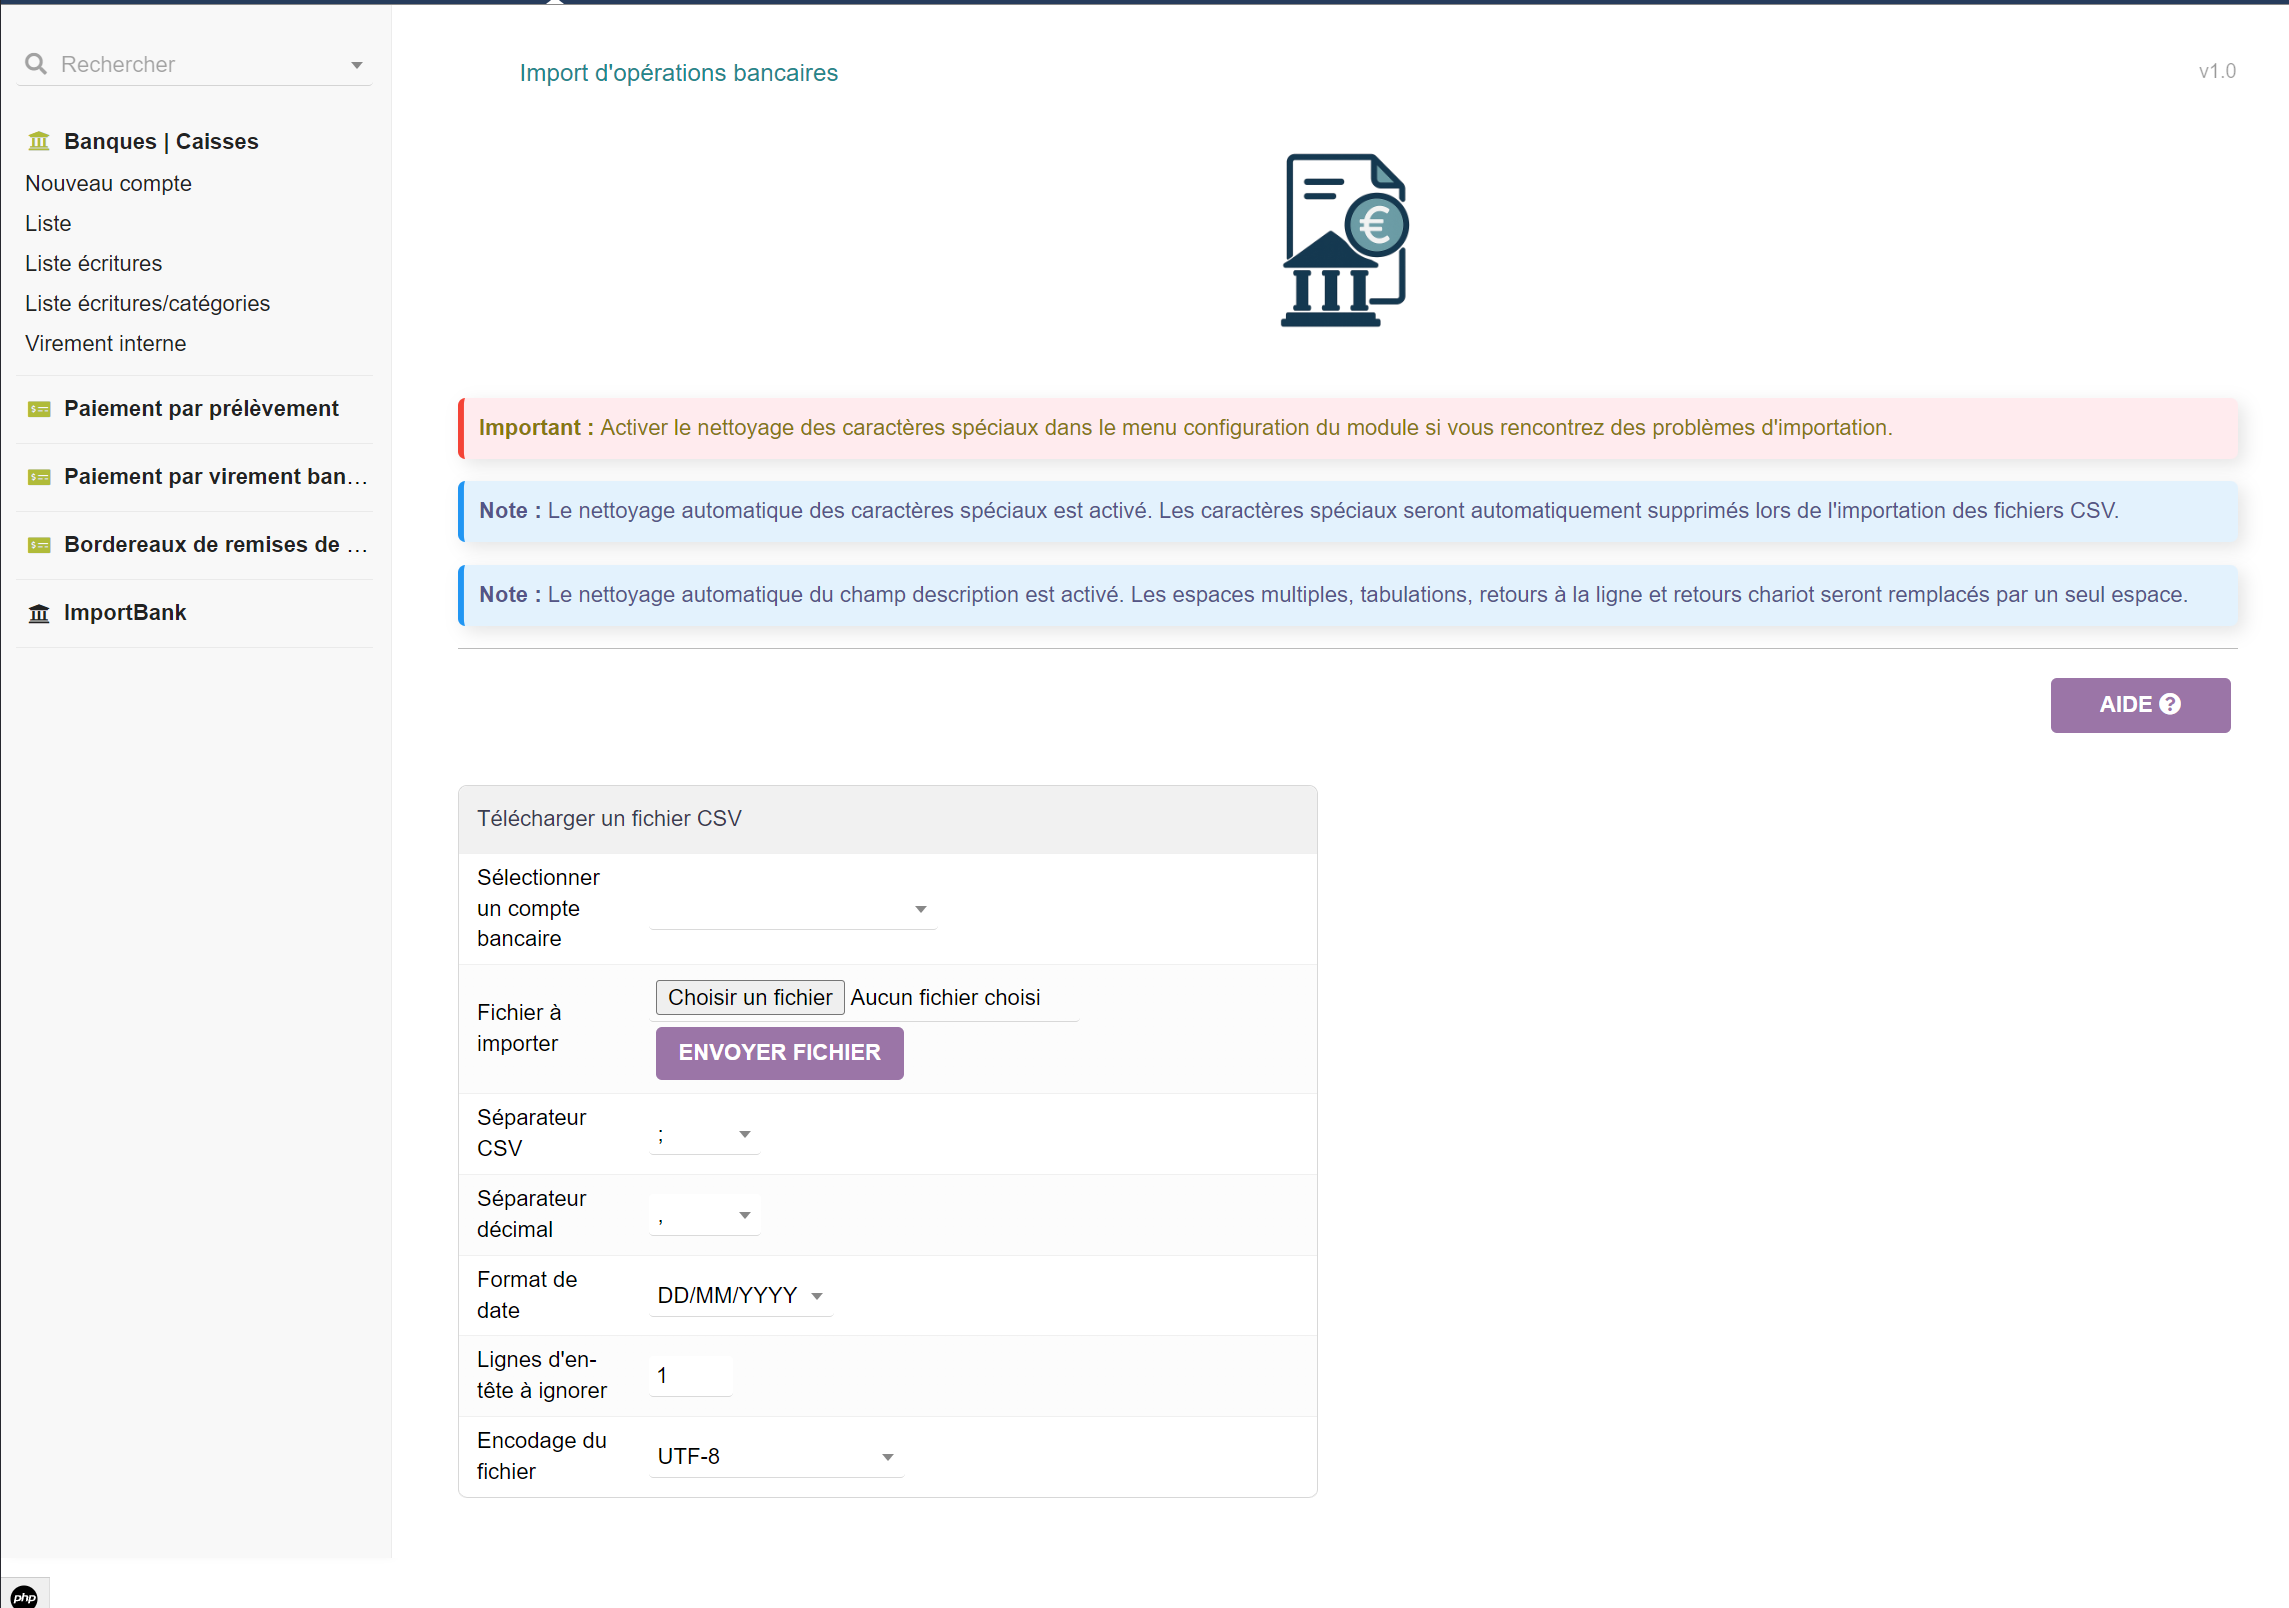Viewport: 2289px width, 1608px height.
Task: Click the AIDE help button
Action: [x=2139, y=705]
